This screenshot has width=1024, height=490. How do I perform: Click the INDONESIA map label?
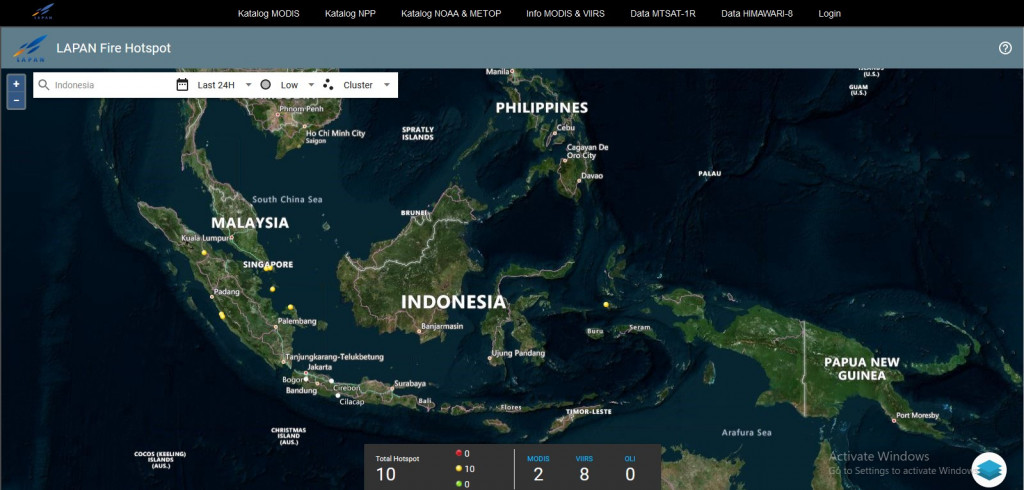click(x=453, y=302)
